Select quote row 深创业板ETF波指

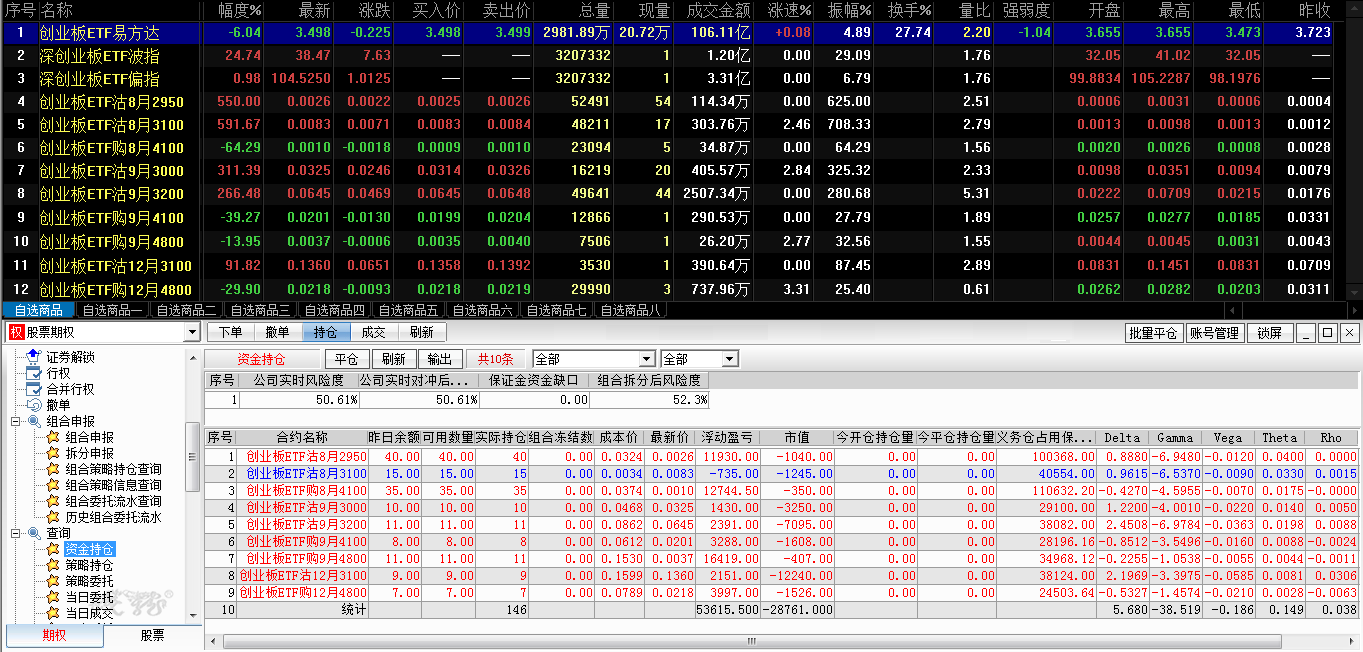coord(668,55)
